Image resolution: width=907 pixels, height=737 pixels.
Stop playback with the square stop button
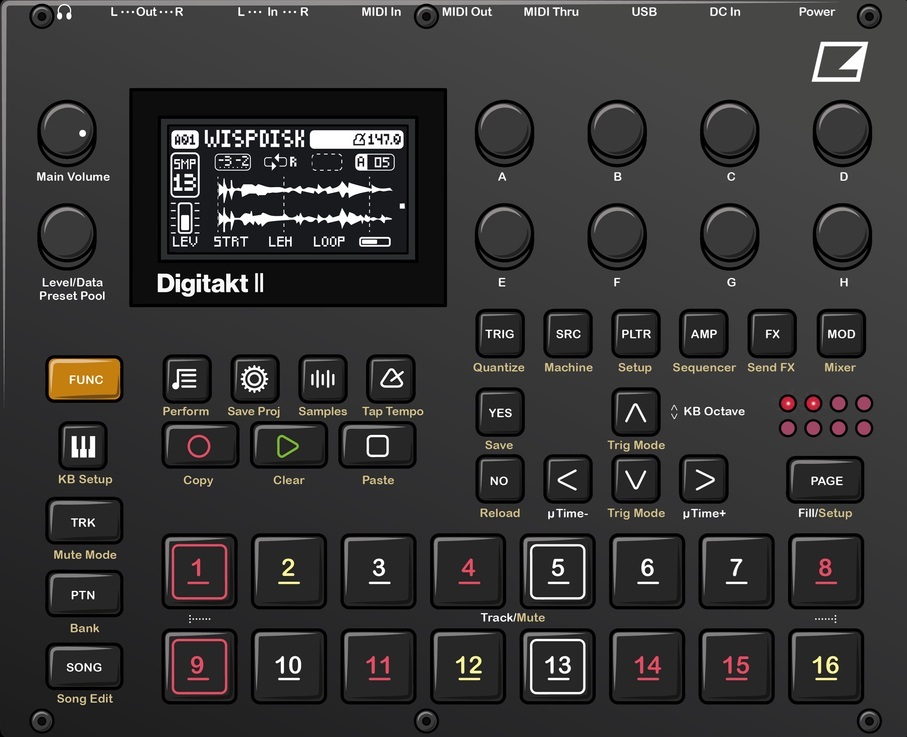point(377,446)
